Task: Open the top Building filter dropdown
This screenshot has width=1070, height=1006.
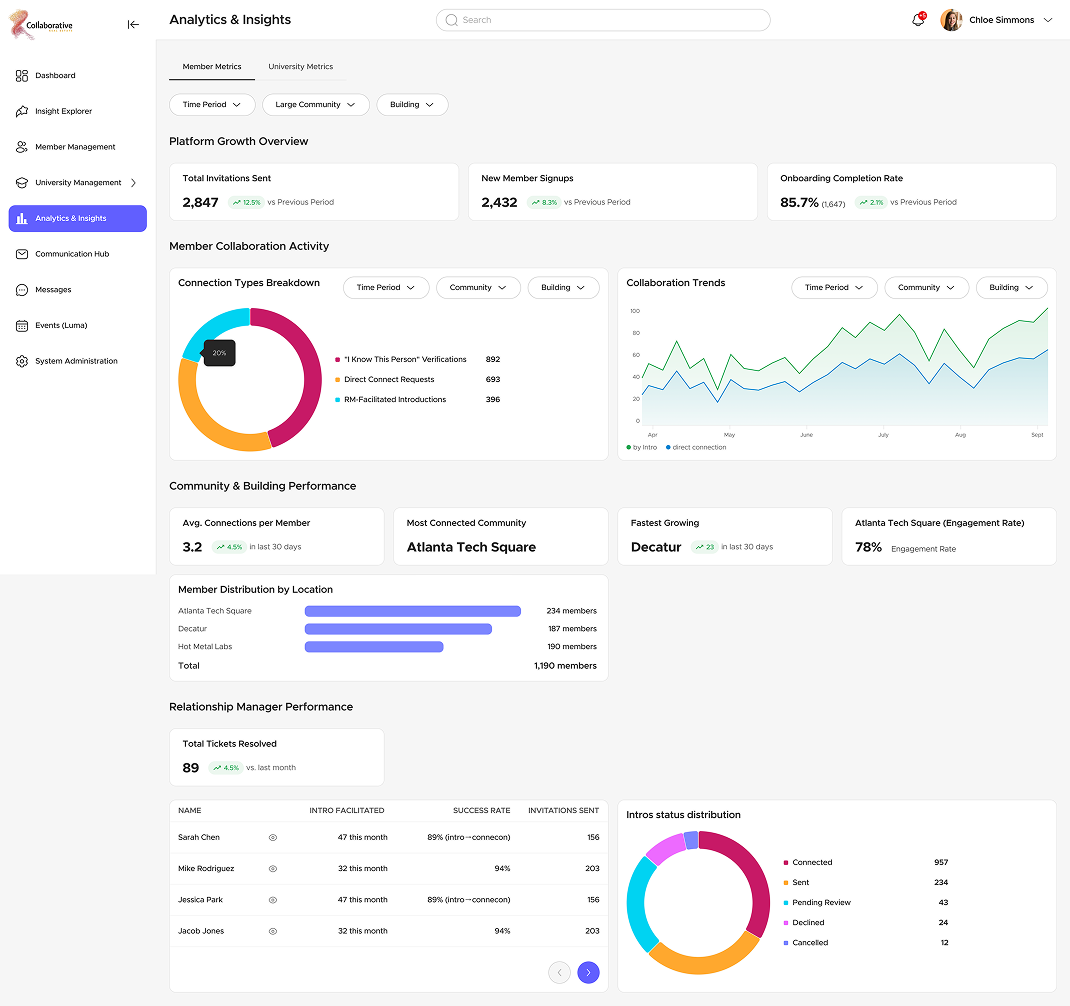Action: [x=412, y=104]
